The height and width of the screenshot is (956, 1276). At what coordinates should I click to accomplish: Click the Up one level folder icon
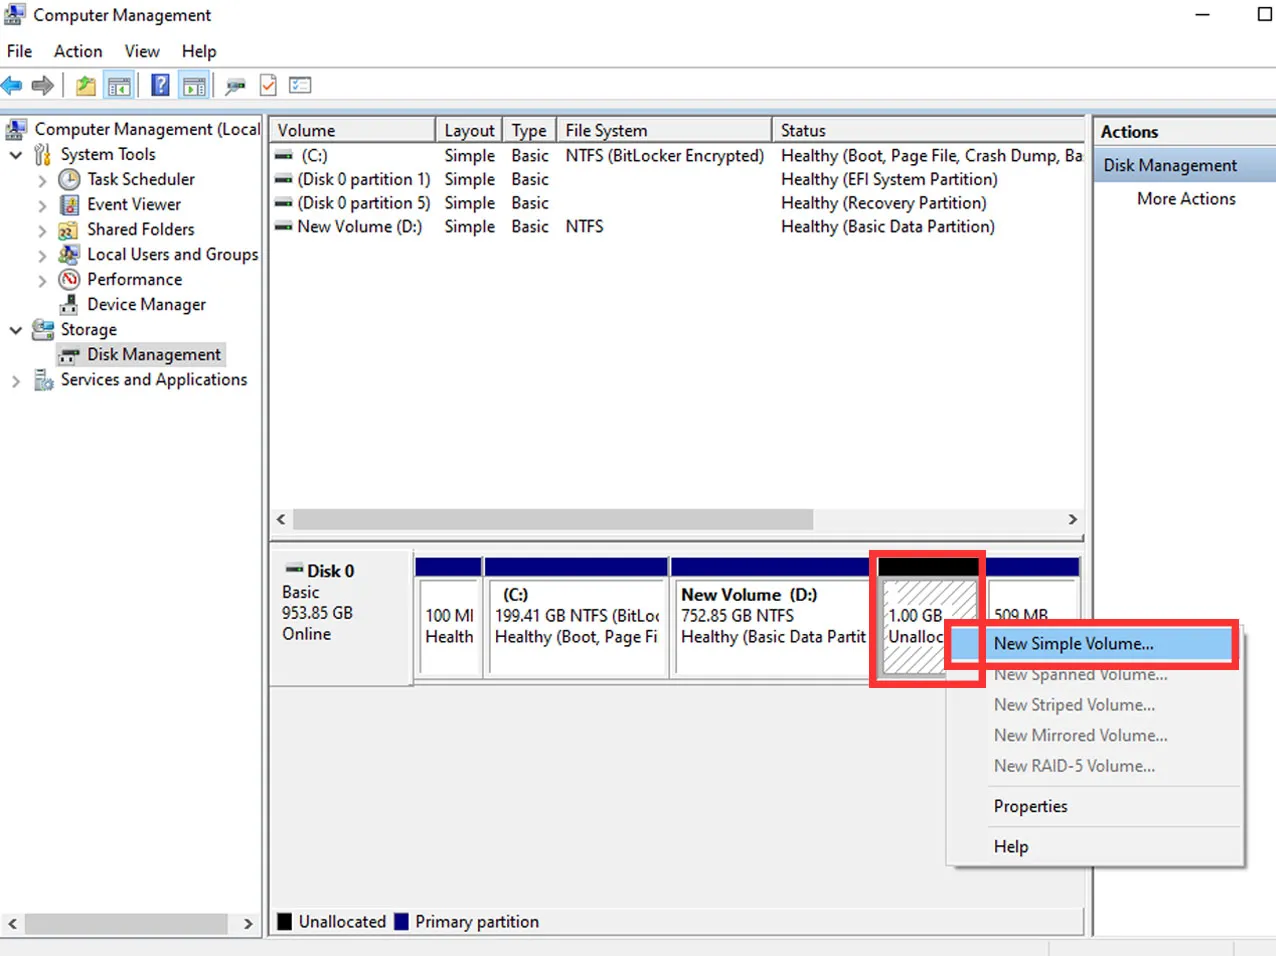click(x=86, y=86)
